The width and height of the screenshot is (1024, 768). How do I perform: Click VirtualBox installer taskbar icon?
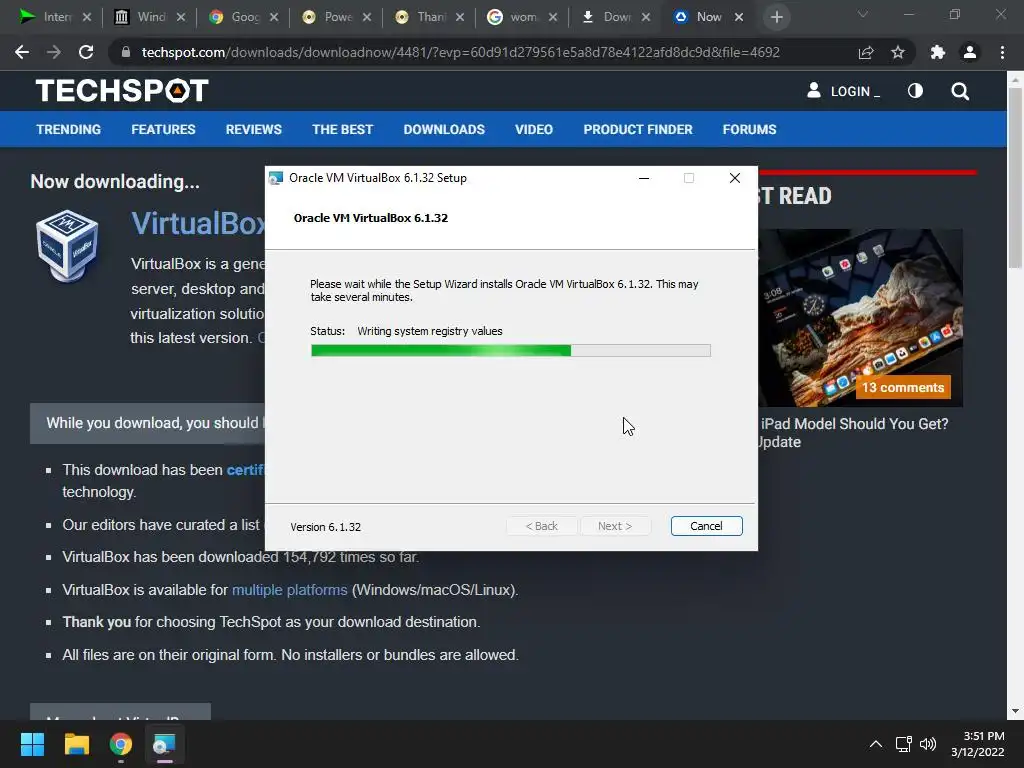pyautogui.click(x=165, y=744)
